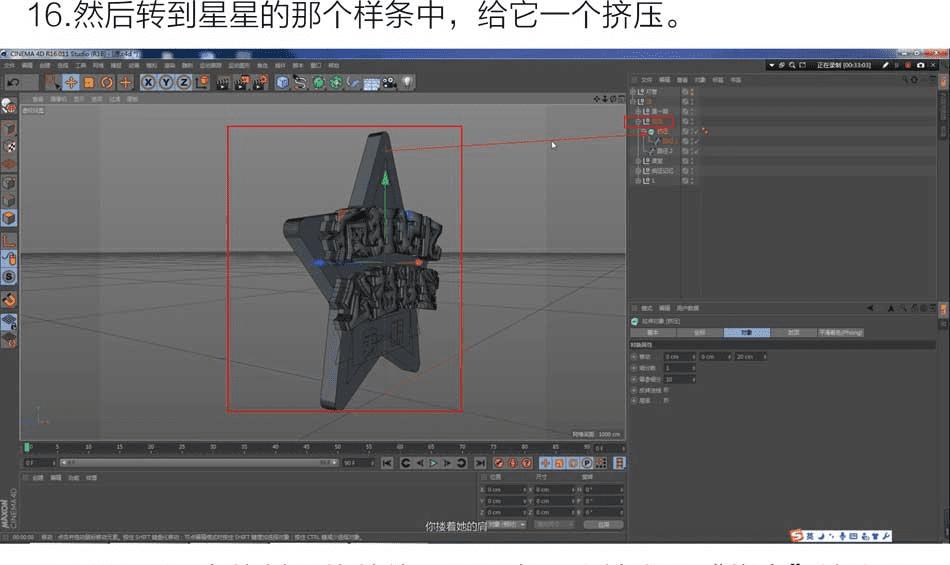Image resolution: width=950 pixels, height=565 pixels.
Task: Open the Help menu at end of main menu
Action: (x=333, y=65)
